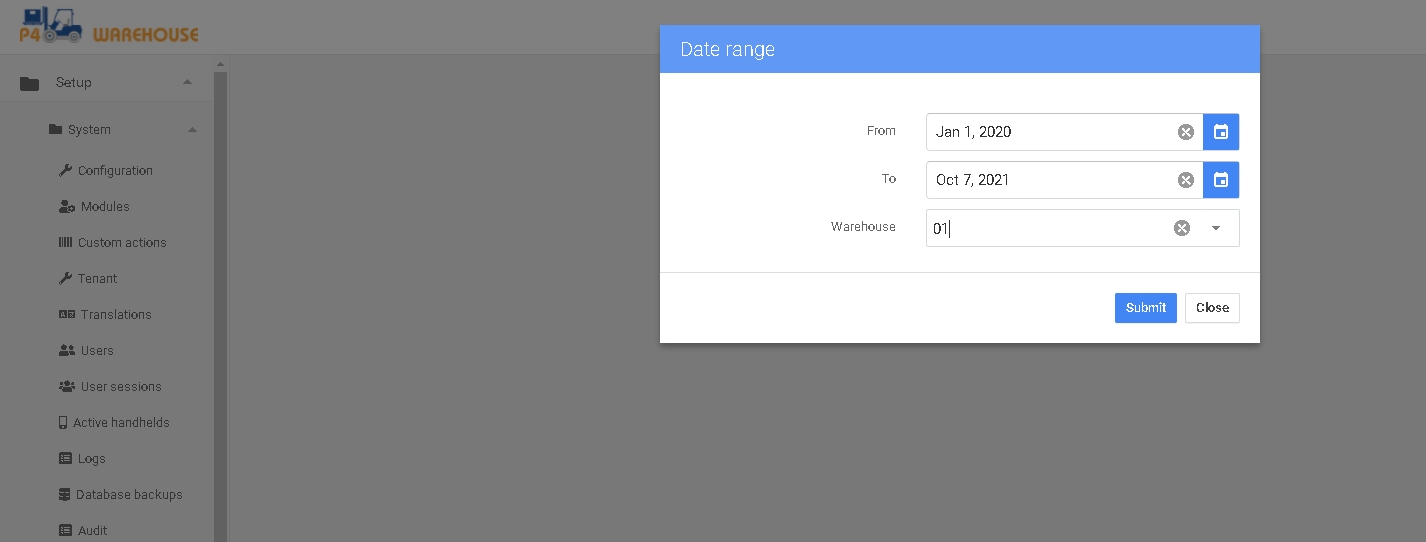
Task: Expand the Warehouse dropdown list
Action: click(1216, 228)
